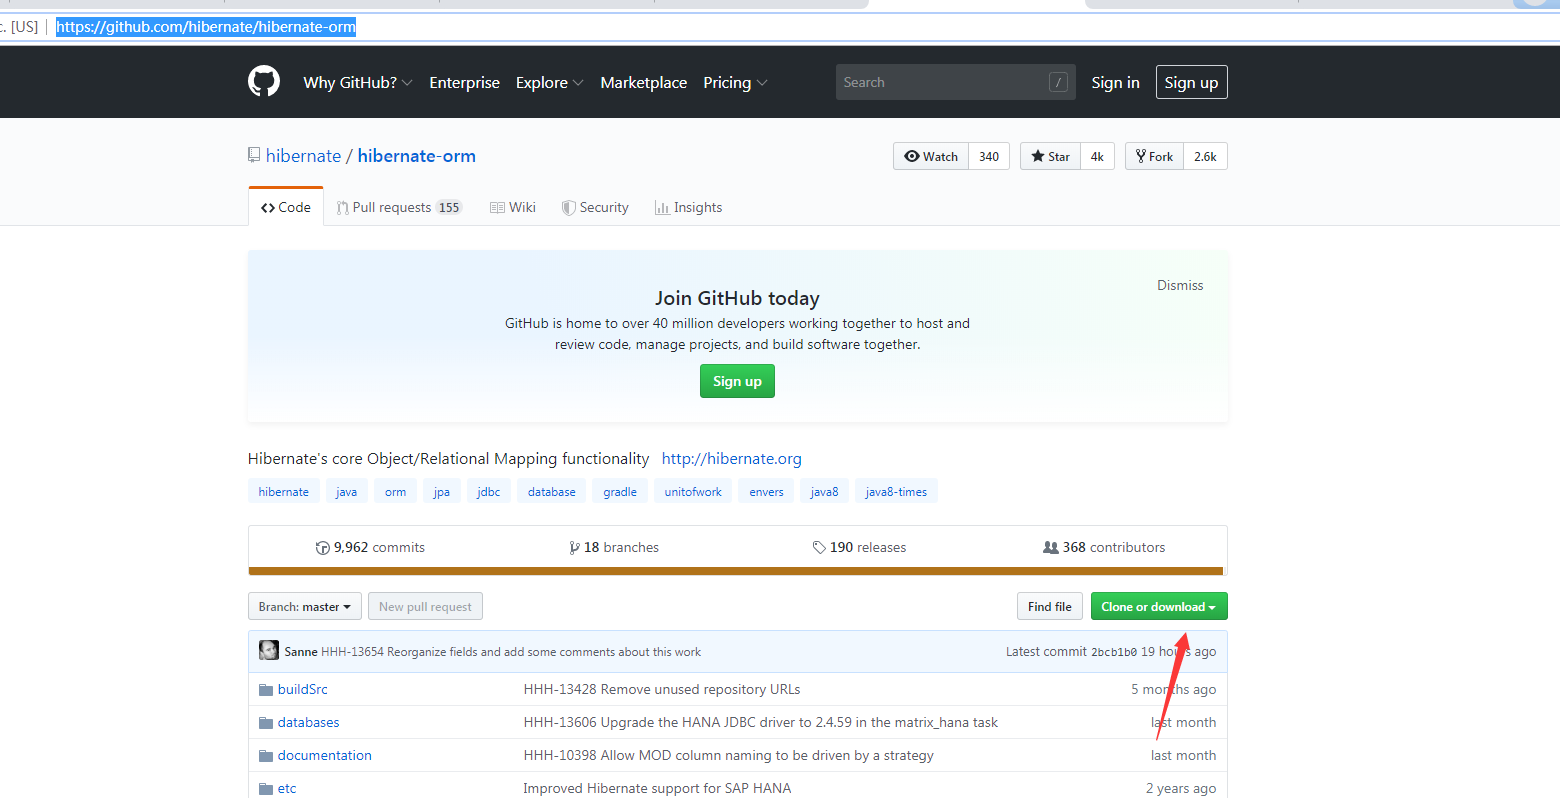Open the Marketplace page

tap(643, 82)
